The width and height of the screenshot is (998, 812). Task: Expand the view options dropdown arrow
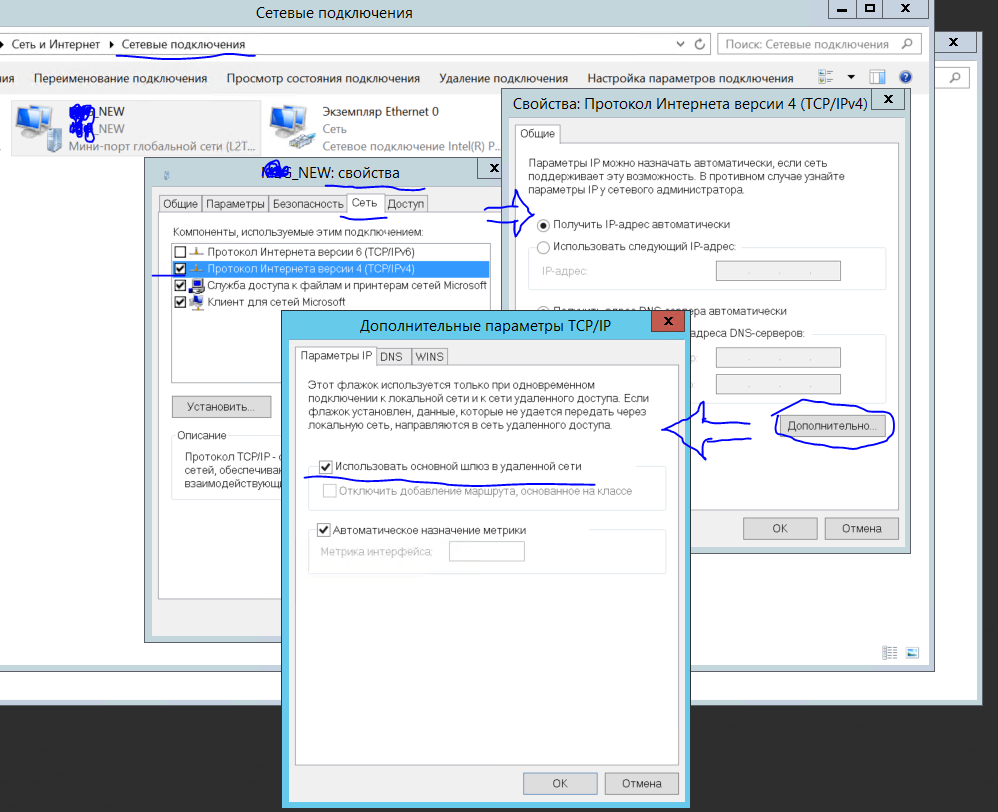[851, 77]
